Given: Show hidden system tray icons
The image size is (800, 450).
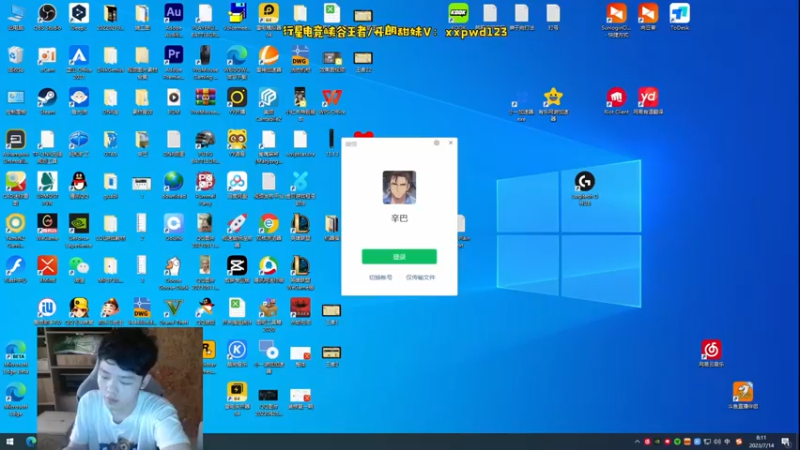Looking at the screenshot, I should coord(637,442).
